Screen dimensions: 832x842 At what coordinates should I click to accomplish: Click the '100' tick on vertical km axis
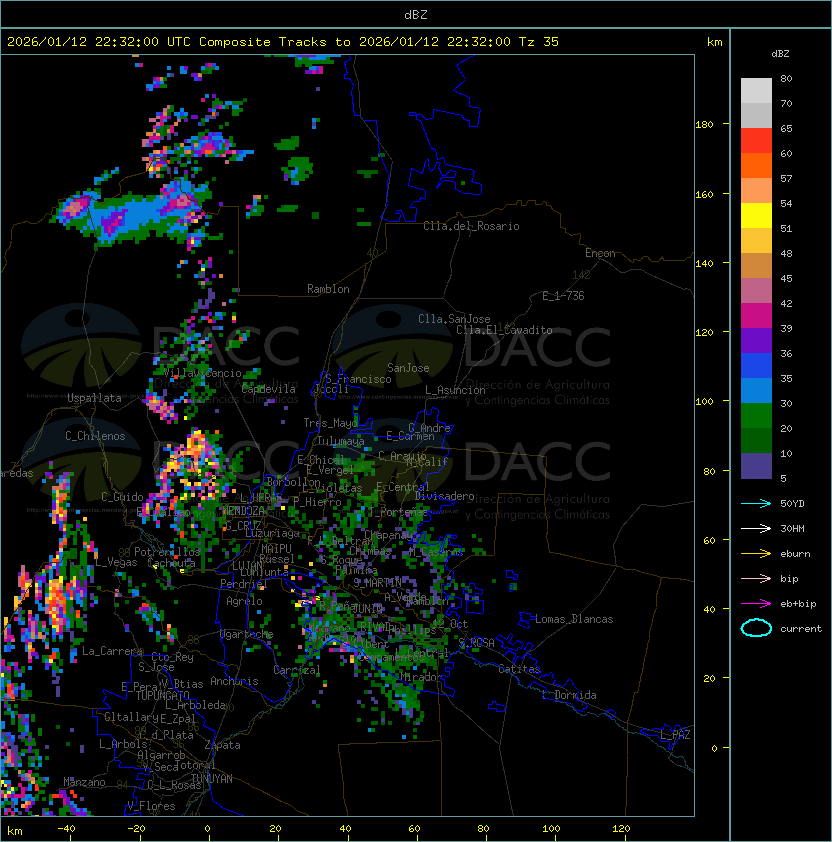704,402
